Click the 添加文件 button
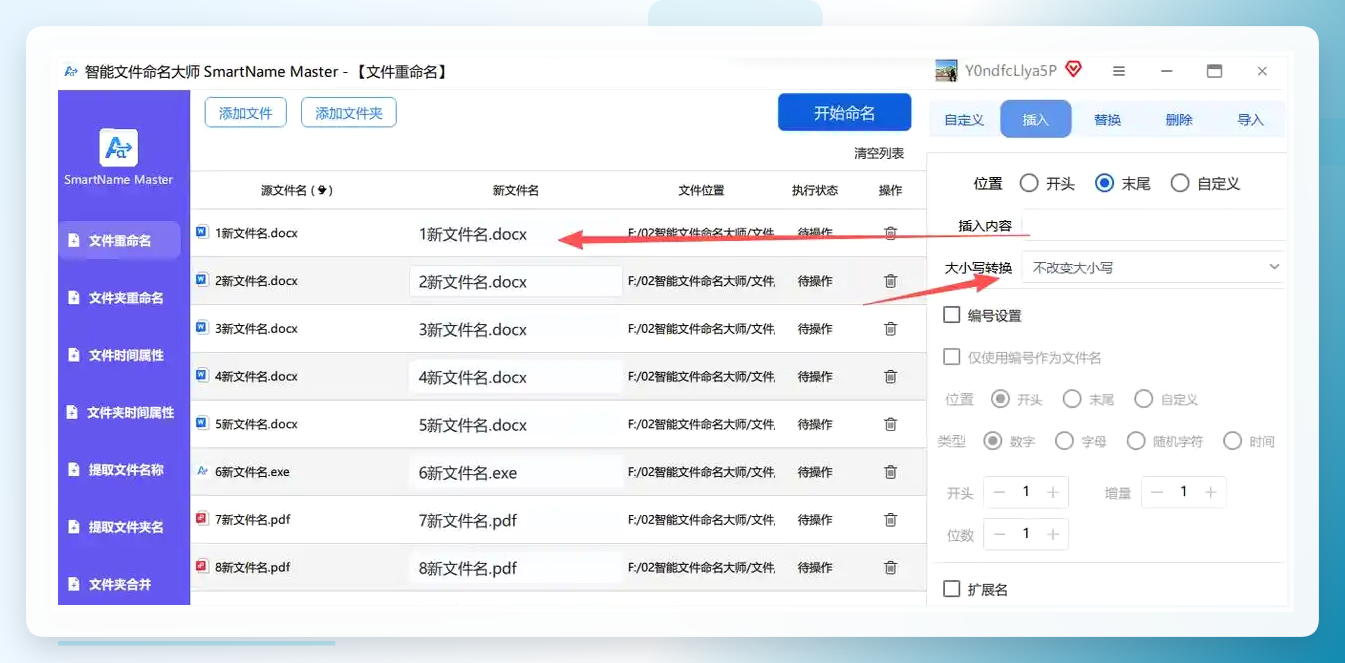Image resolution: width=1345 pixels, height=663 pixels. 246,113
